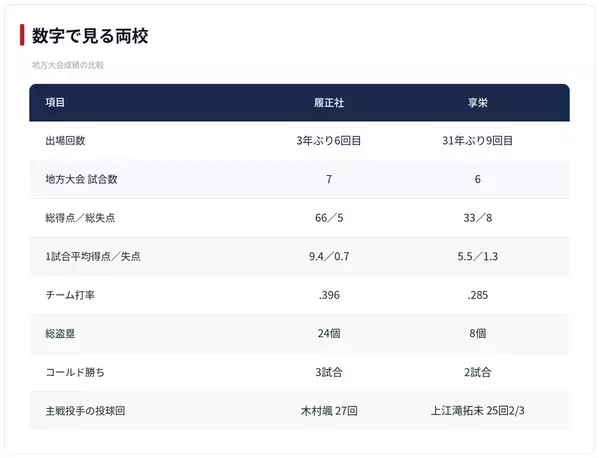Viewport: 599px width, 458px height.
Task: Click the cell 31年ぶり9回目
Action: (x=478, y=141)
